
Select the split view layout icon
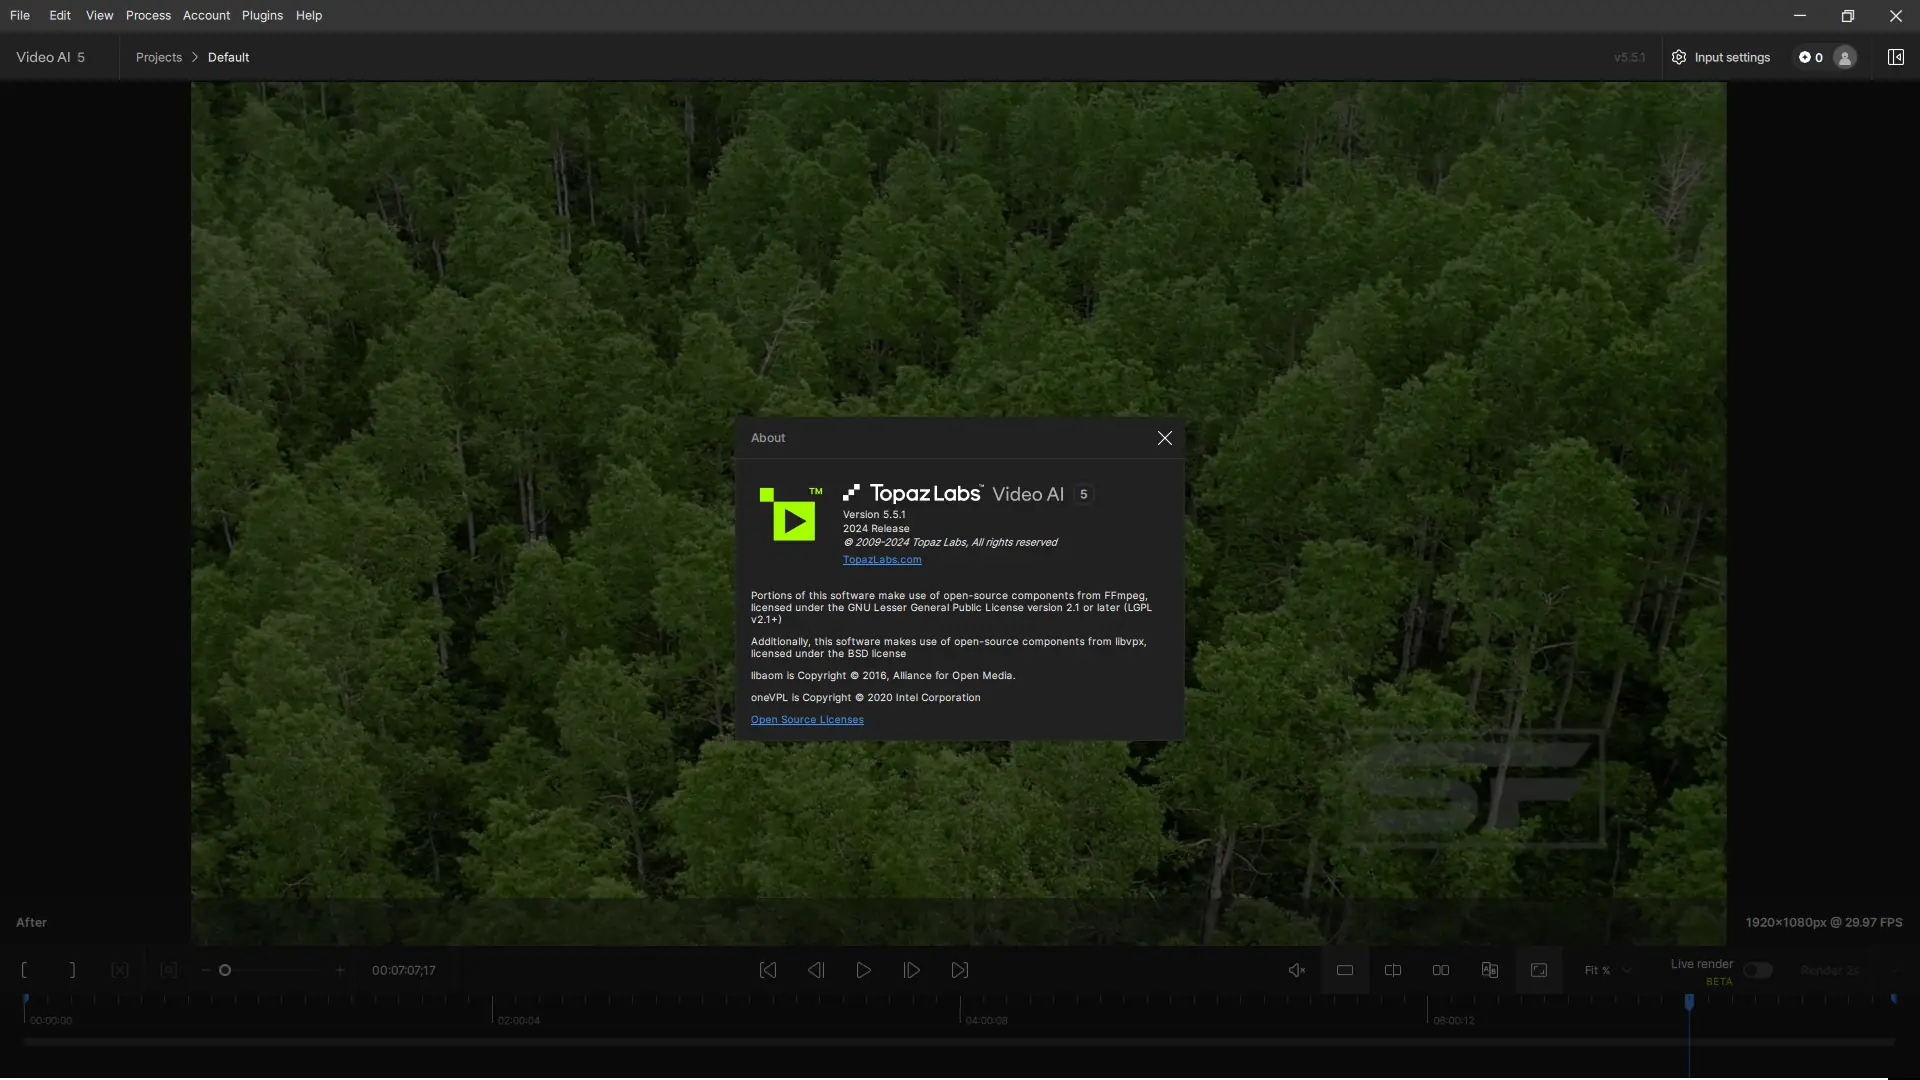click(1392, 970)
